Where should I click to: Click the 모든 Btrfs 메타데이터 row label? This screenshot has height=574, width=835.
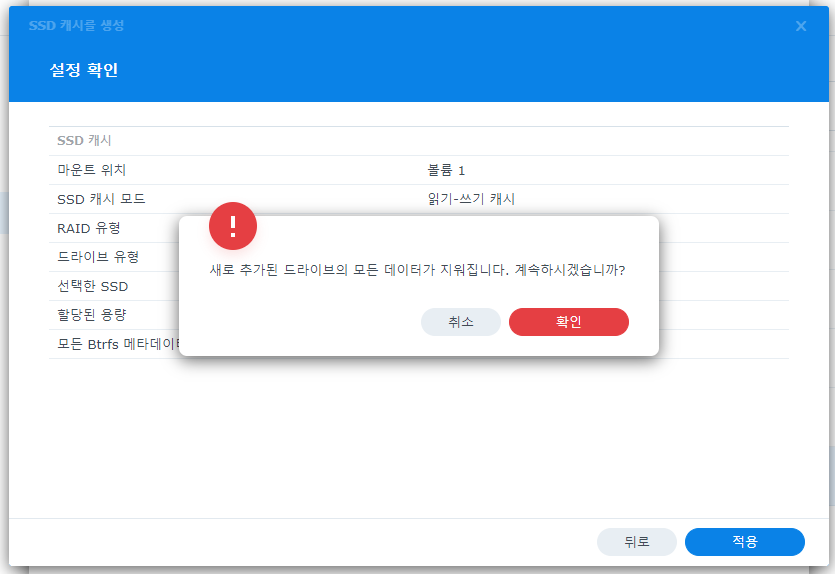point(117,344)
